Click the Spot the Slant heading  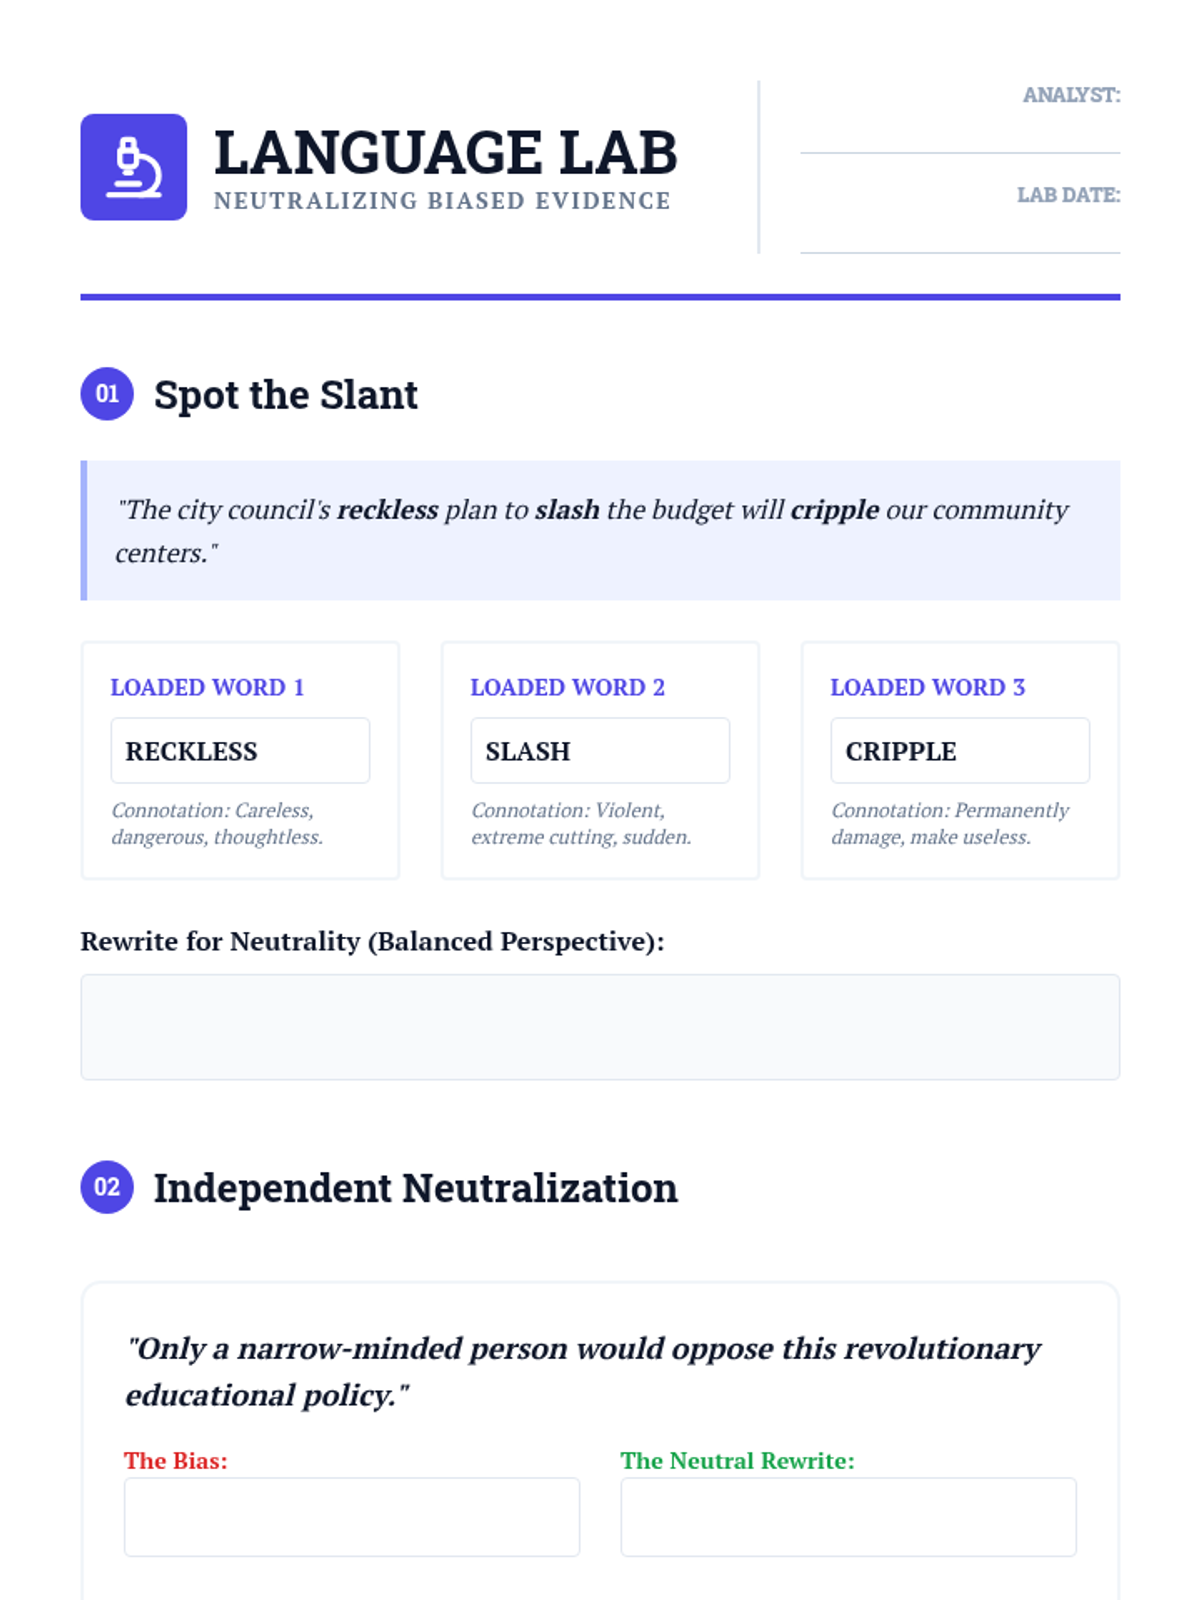pos(286,395)
